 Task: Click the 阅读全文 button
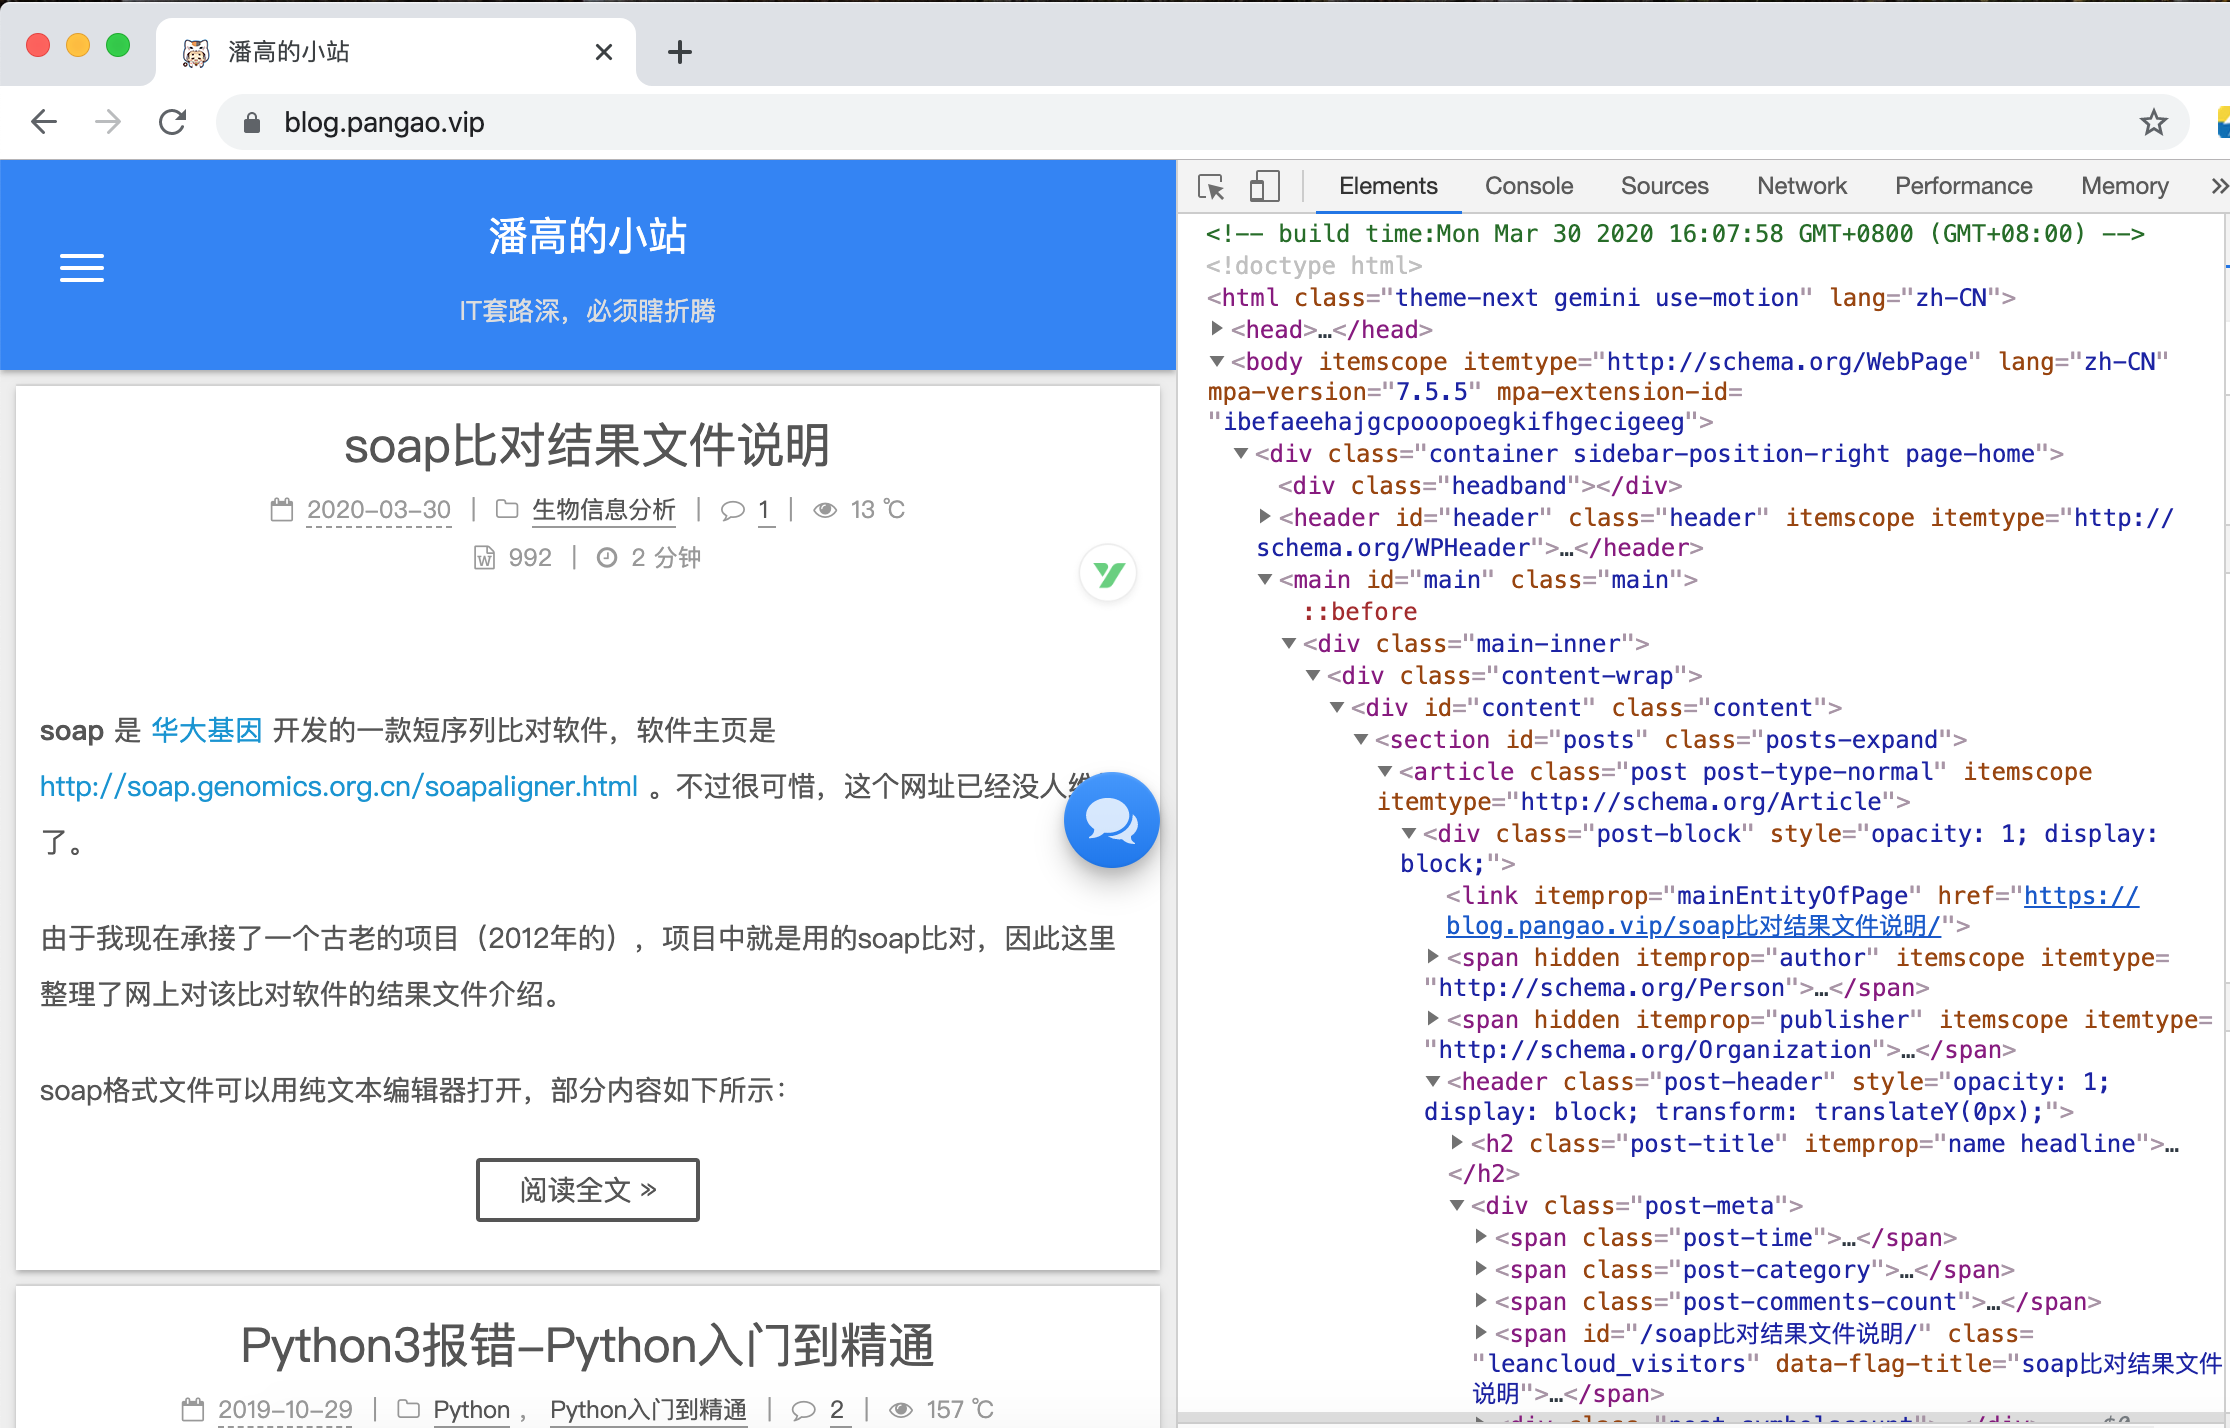pyautogui.click(x=587, y=1190)
